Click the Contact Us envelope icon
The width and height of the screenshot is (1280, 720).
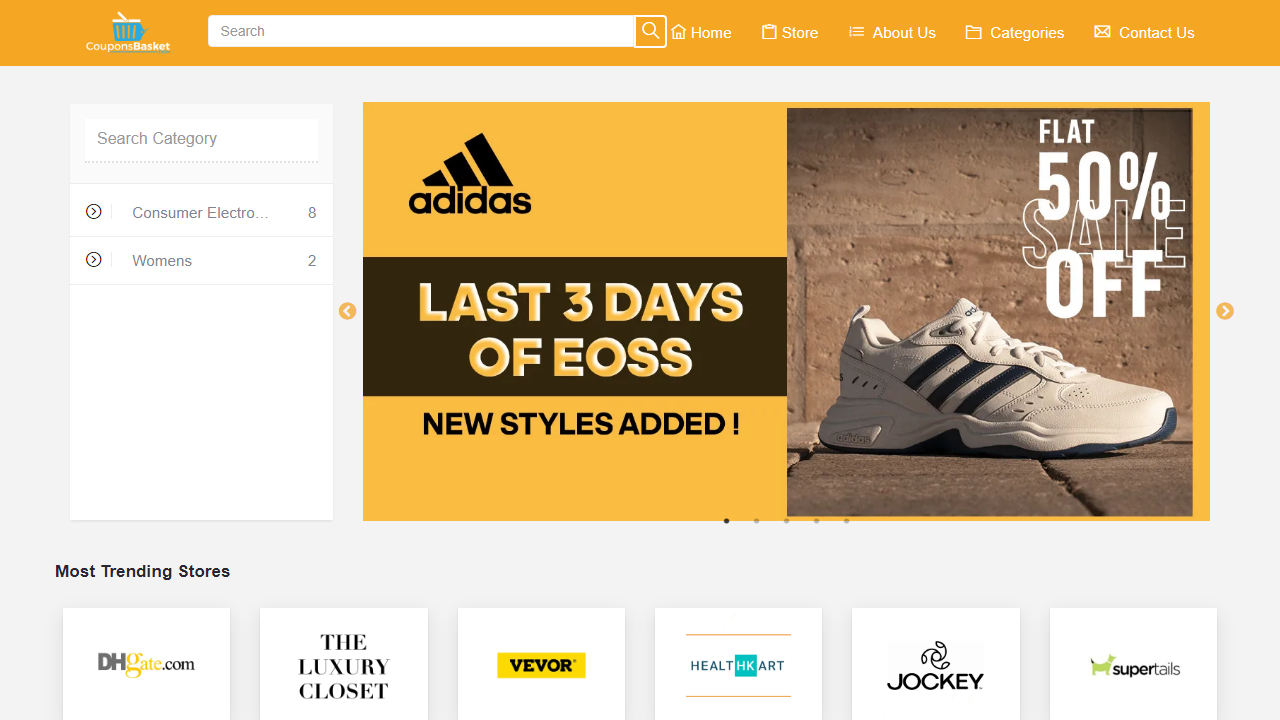(1101, 31)
